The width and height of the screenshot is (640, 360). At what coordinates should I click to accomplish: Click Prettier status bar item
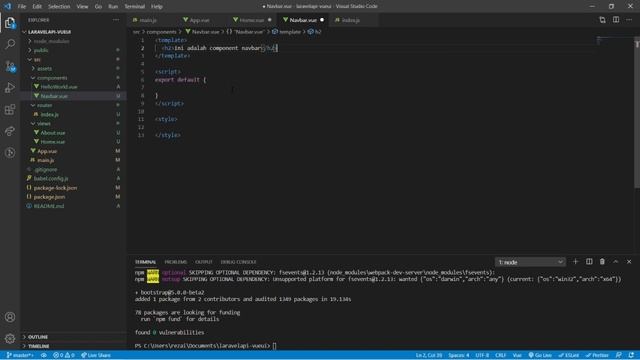[597, 355]
